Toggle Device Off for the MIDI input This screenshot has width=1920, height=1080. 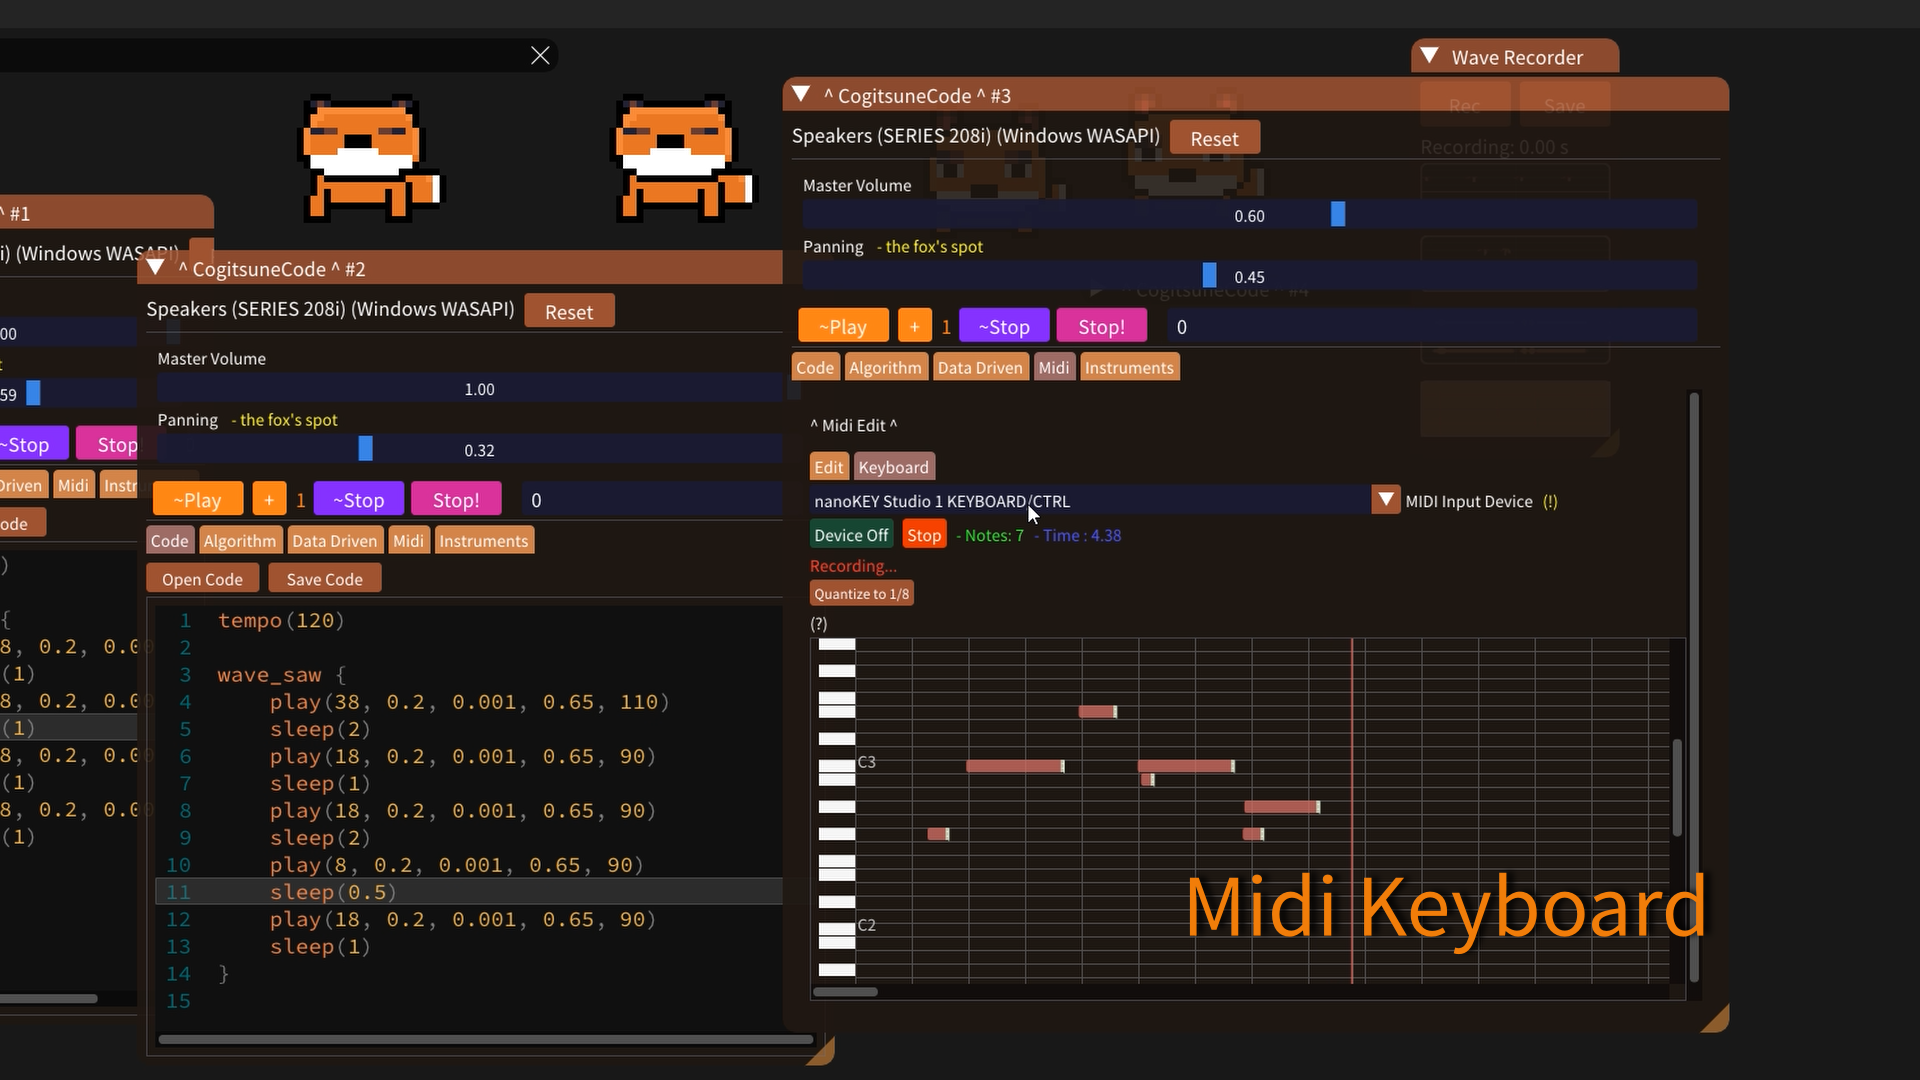coord(851,534)
